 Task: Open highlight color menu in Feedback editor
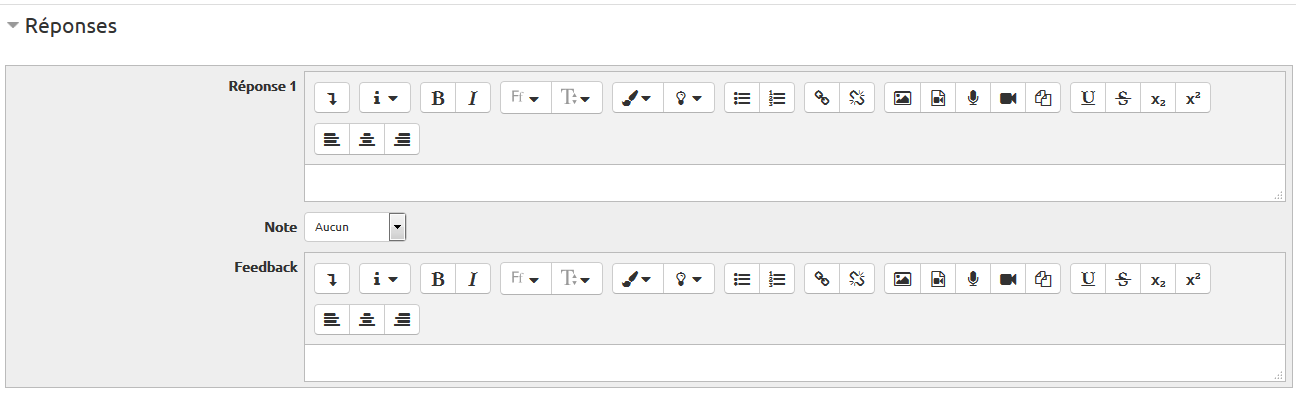[689, 279]
